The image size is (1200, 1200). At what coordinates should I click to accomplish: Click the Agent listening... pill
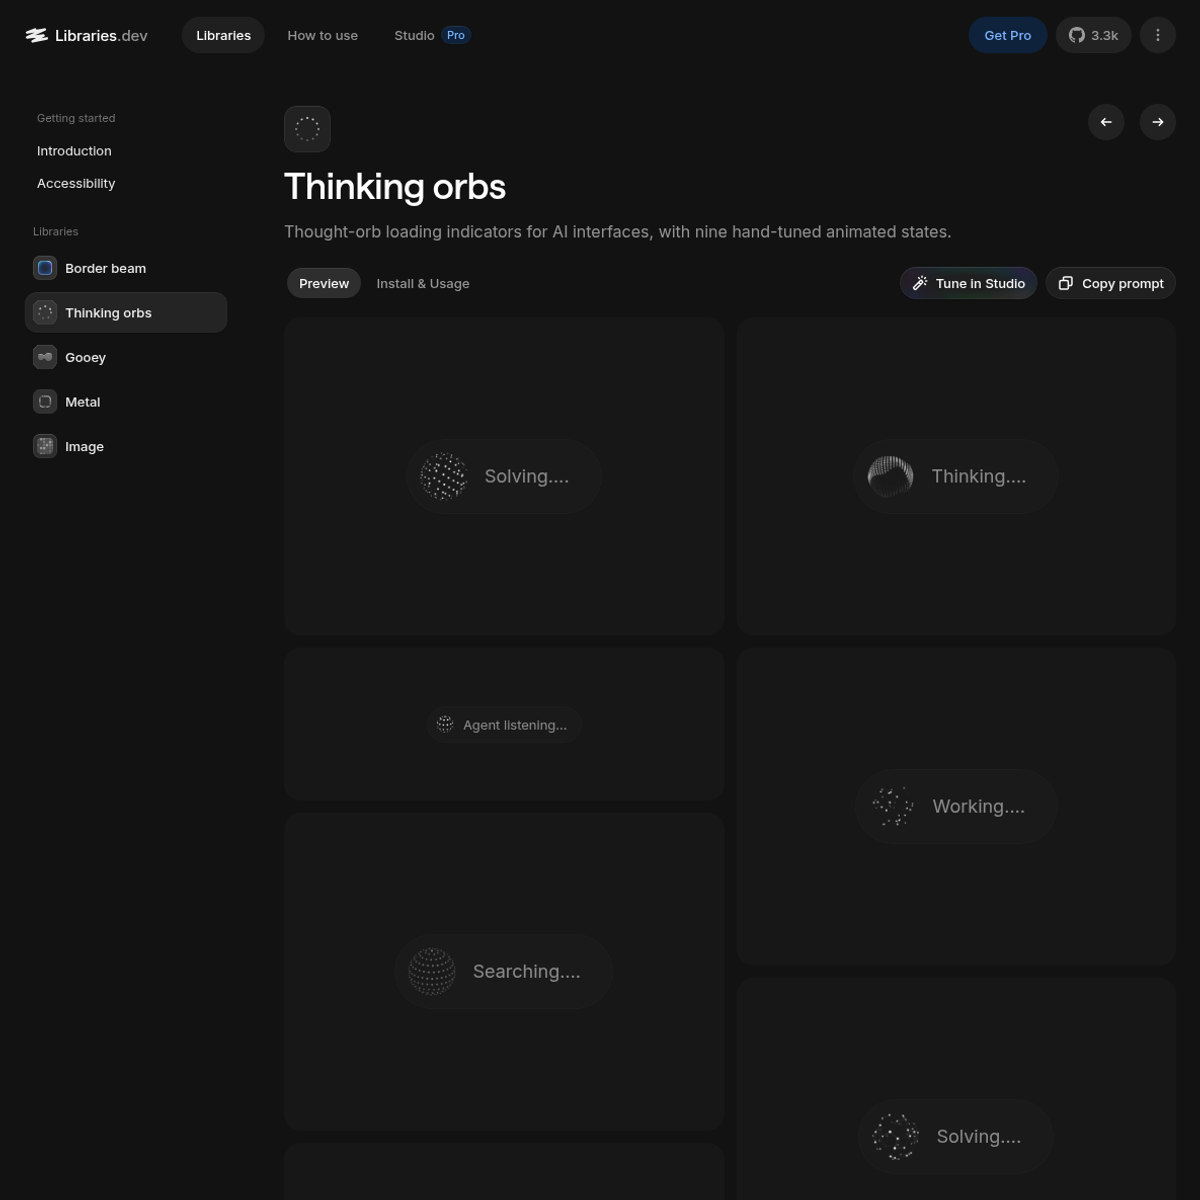click(x=504, y=724)
